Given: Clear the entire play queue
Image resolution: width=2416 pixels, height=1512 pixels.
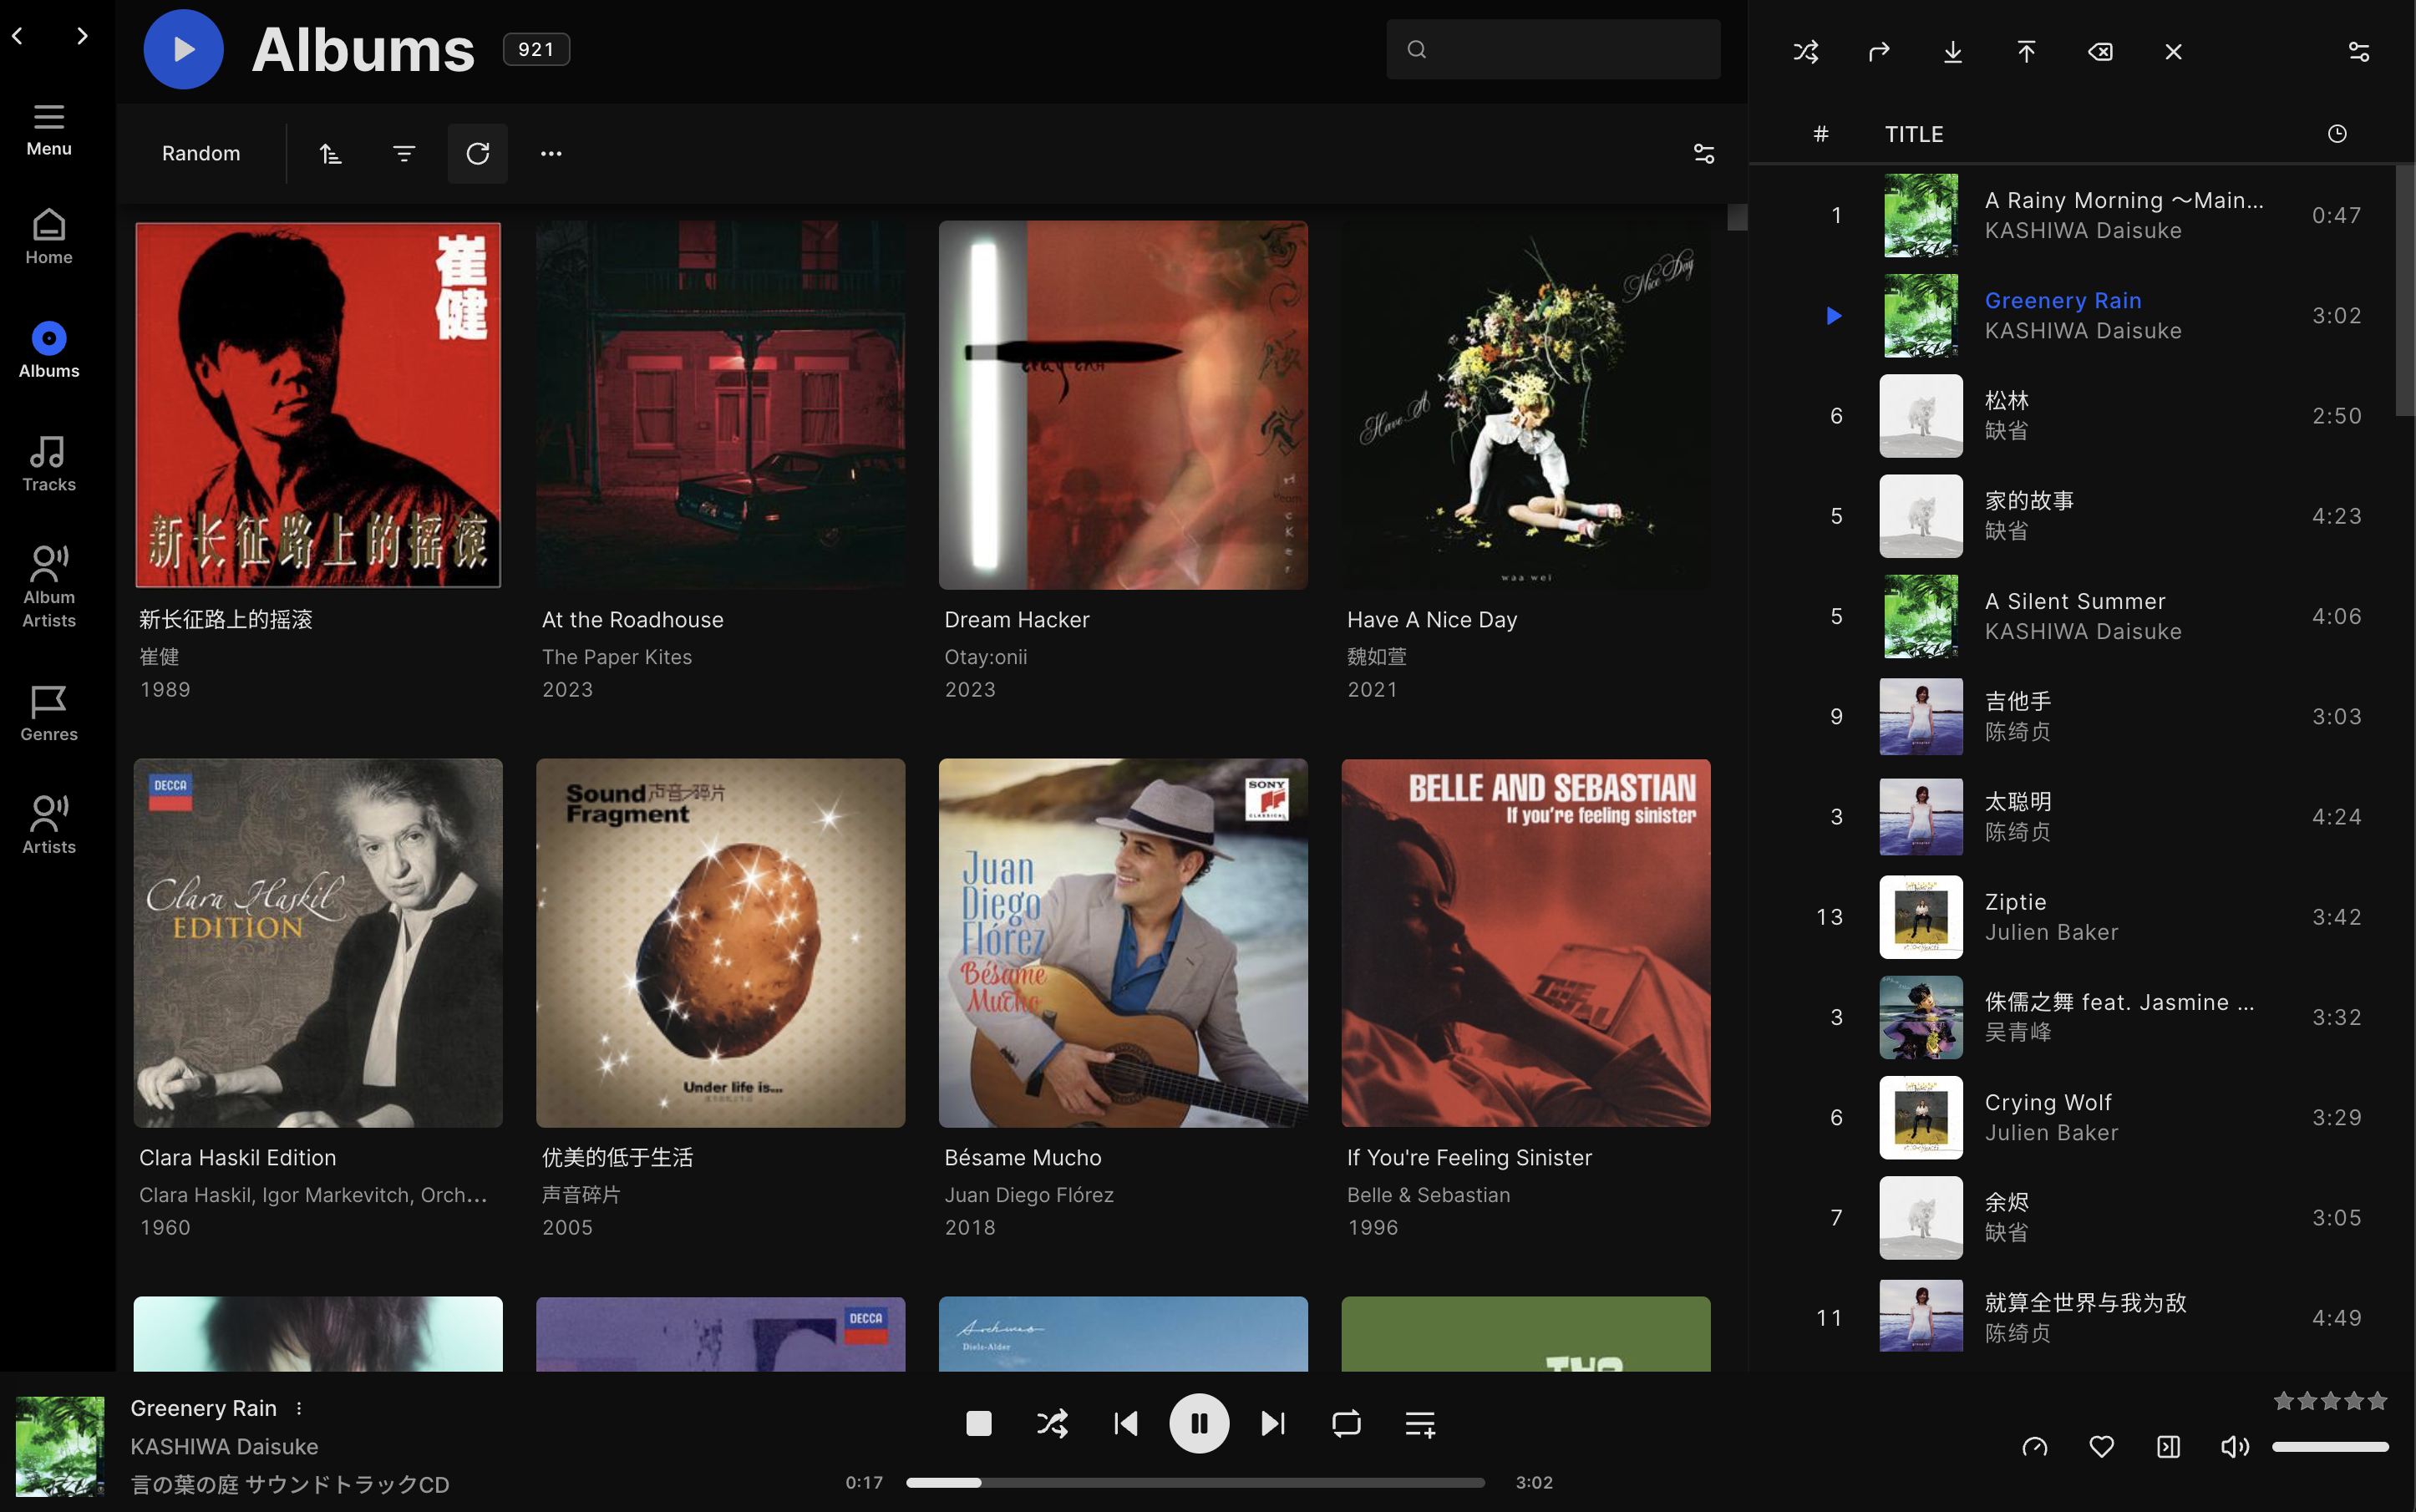Looking at the screenshot, I should (2173, 51).
